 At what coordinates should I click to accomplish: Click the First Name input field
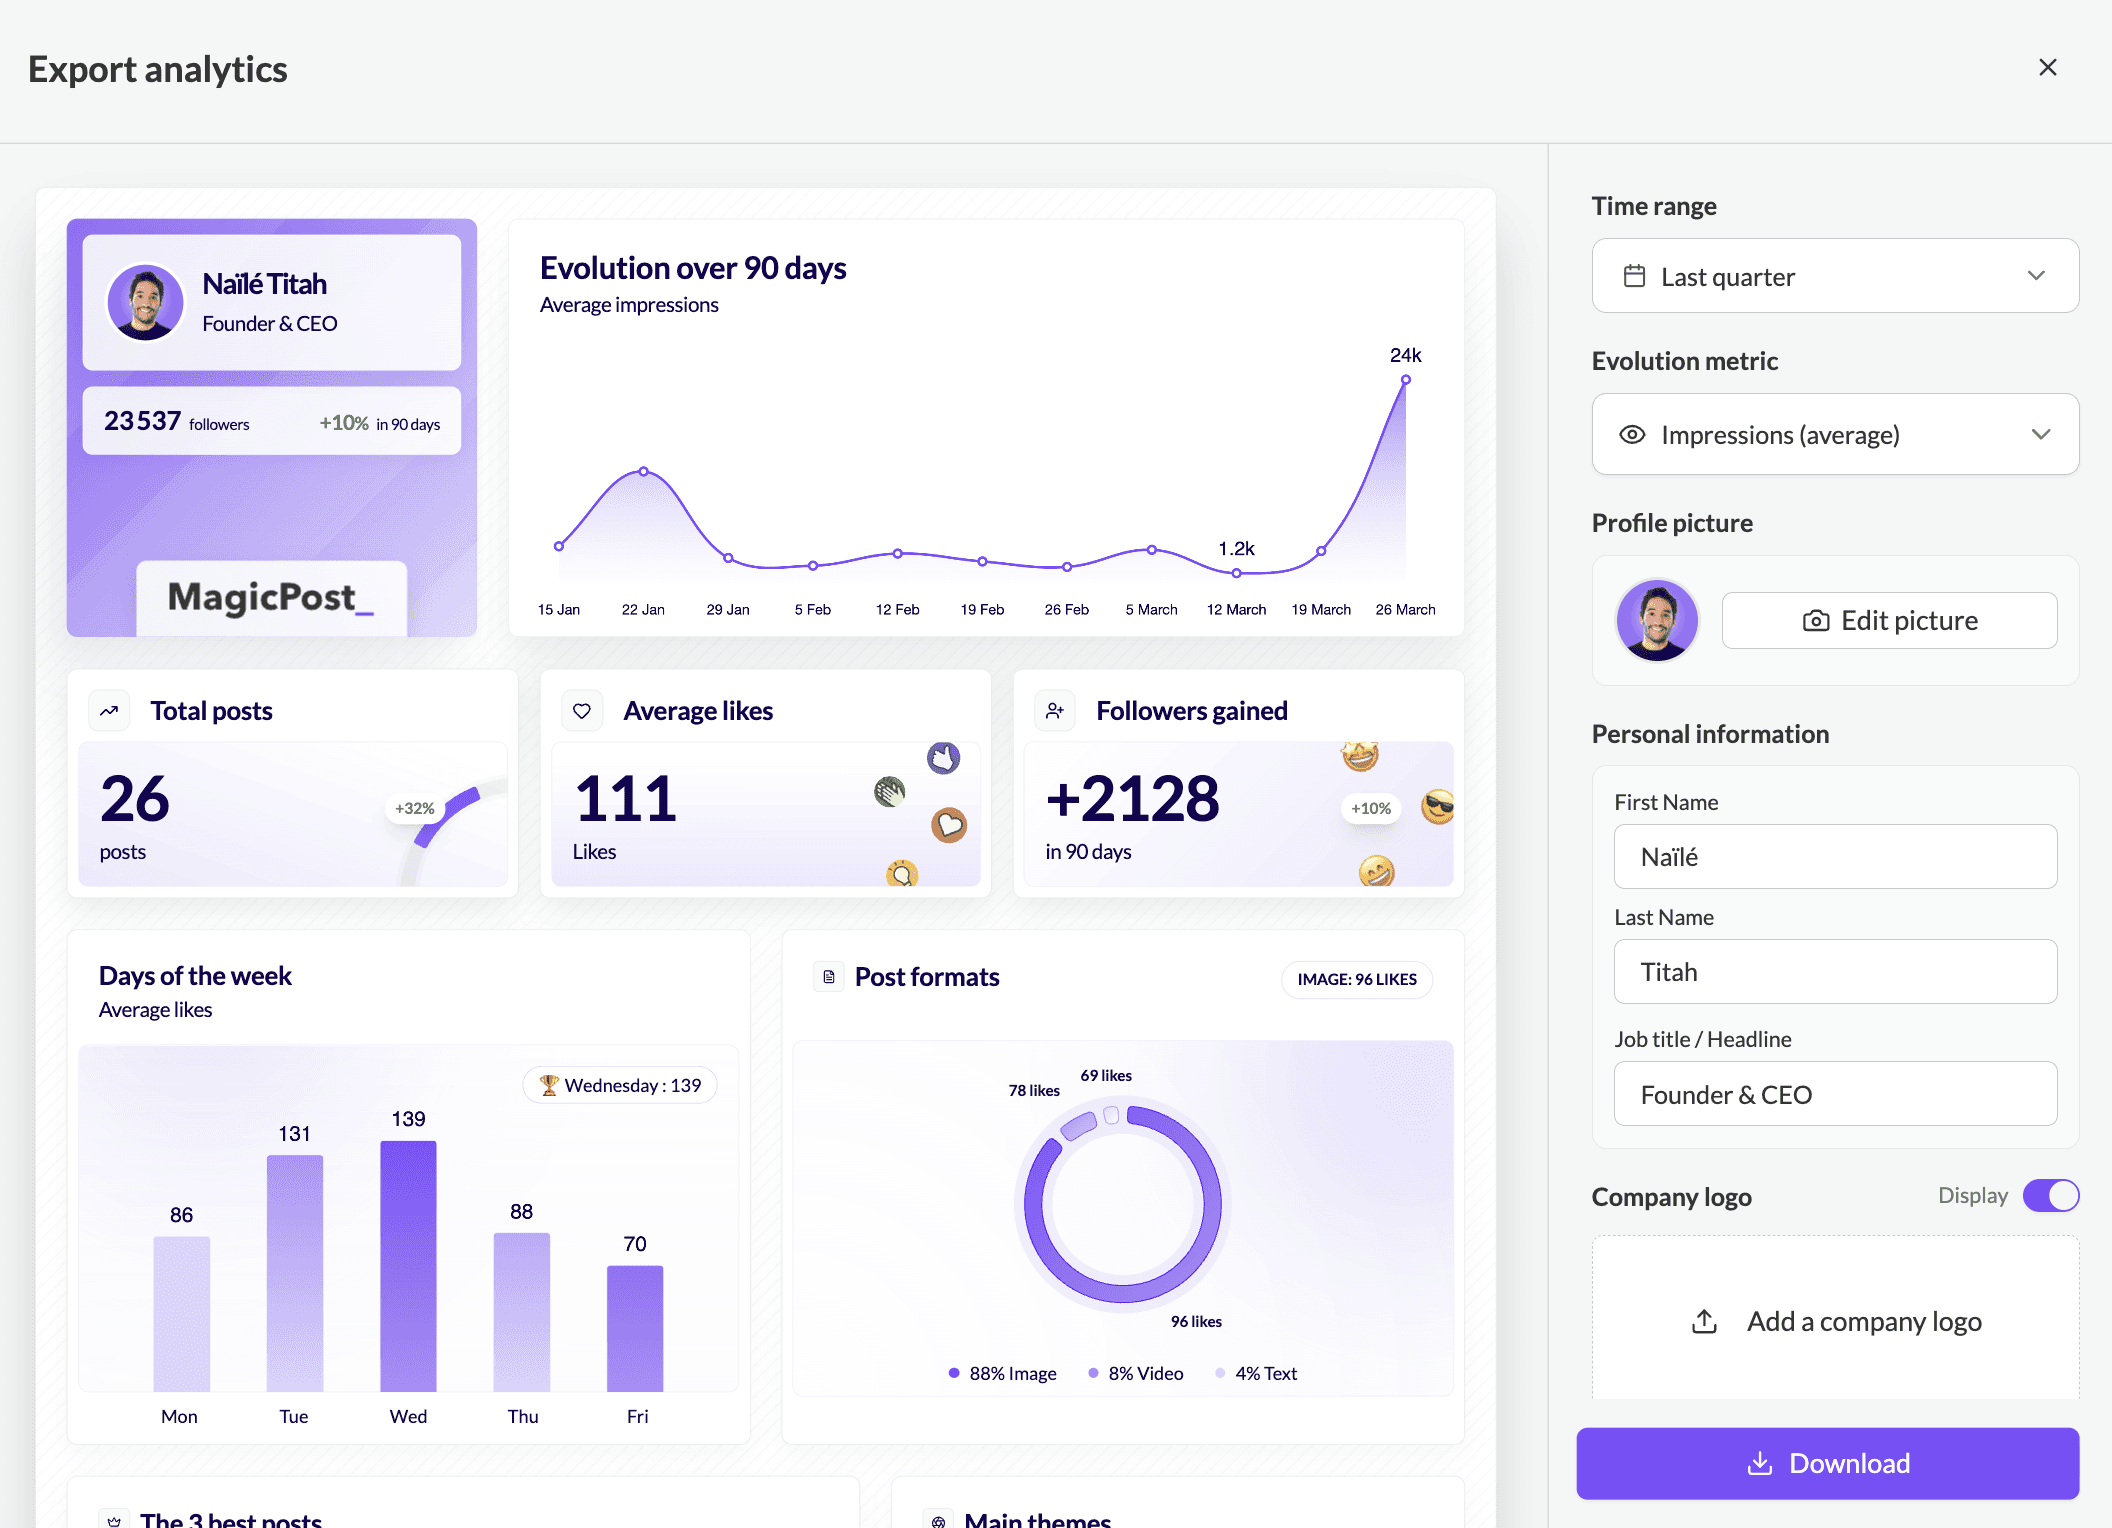1834,857
